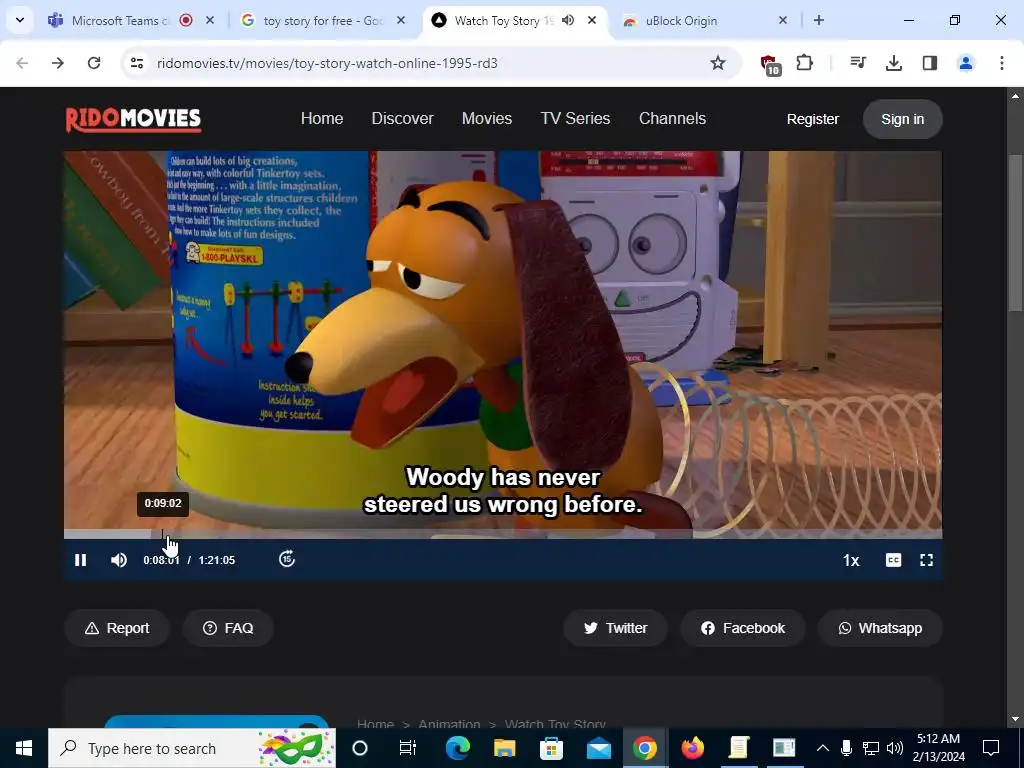Open the Windows Start menu
Screen dimensions: 1024x768
(x=24, y=748)
